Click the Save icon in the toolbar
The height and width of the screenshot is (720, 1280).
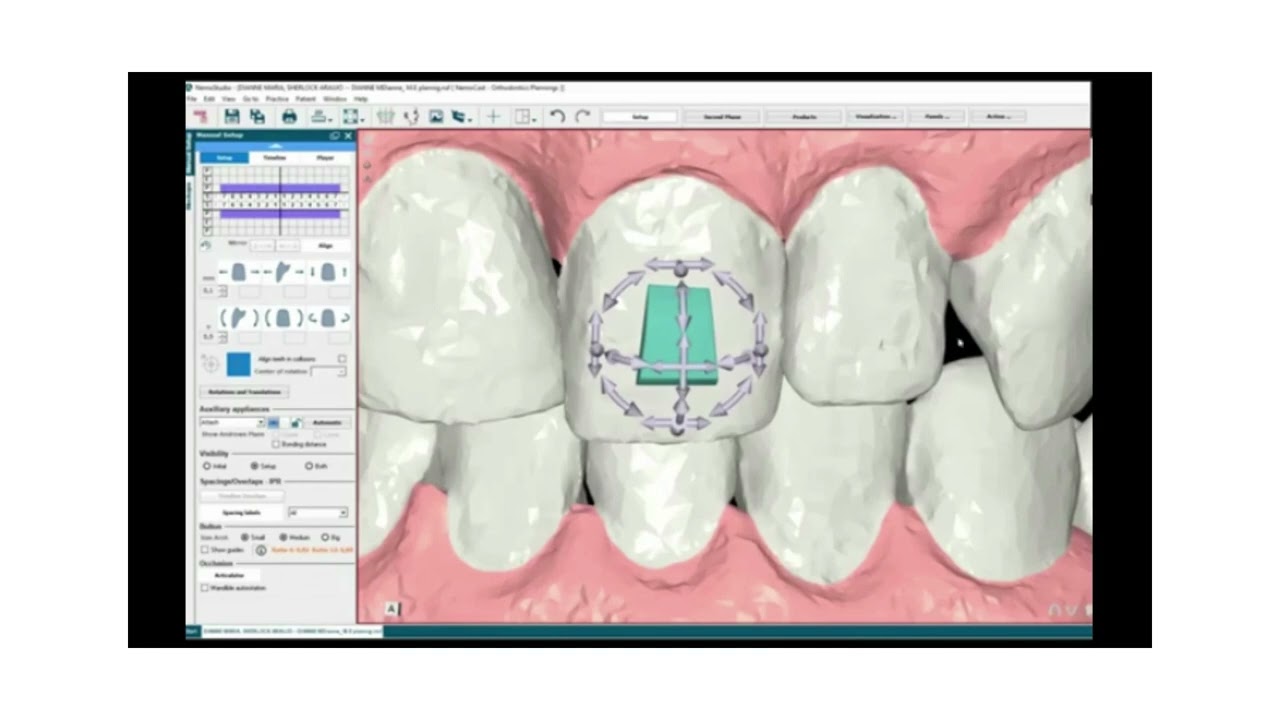click(x=232, y=117)
